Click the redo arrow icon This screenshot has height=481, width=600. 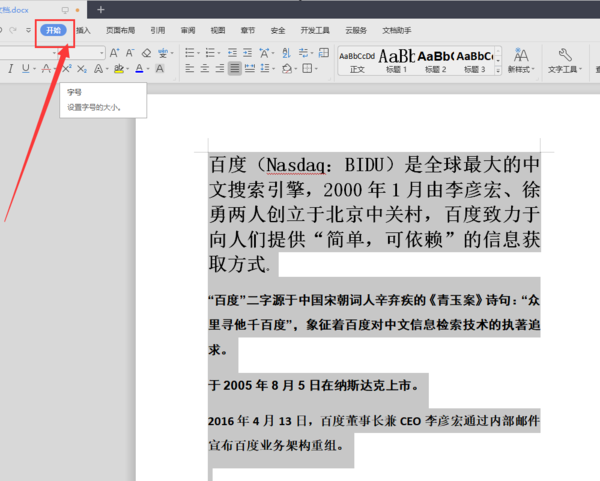13,30
